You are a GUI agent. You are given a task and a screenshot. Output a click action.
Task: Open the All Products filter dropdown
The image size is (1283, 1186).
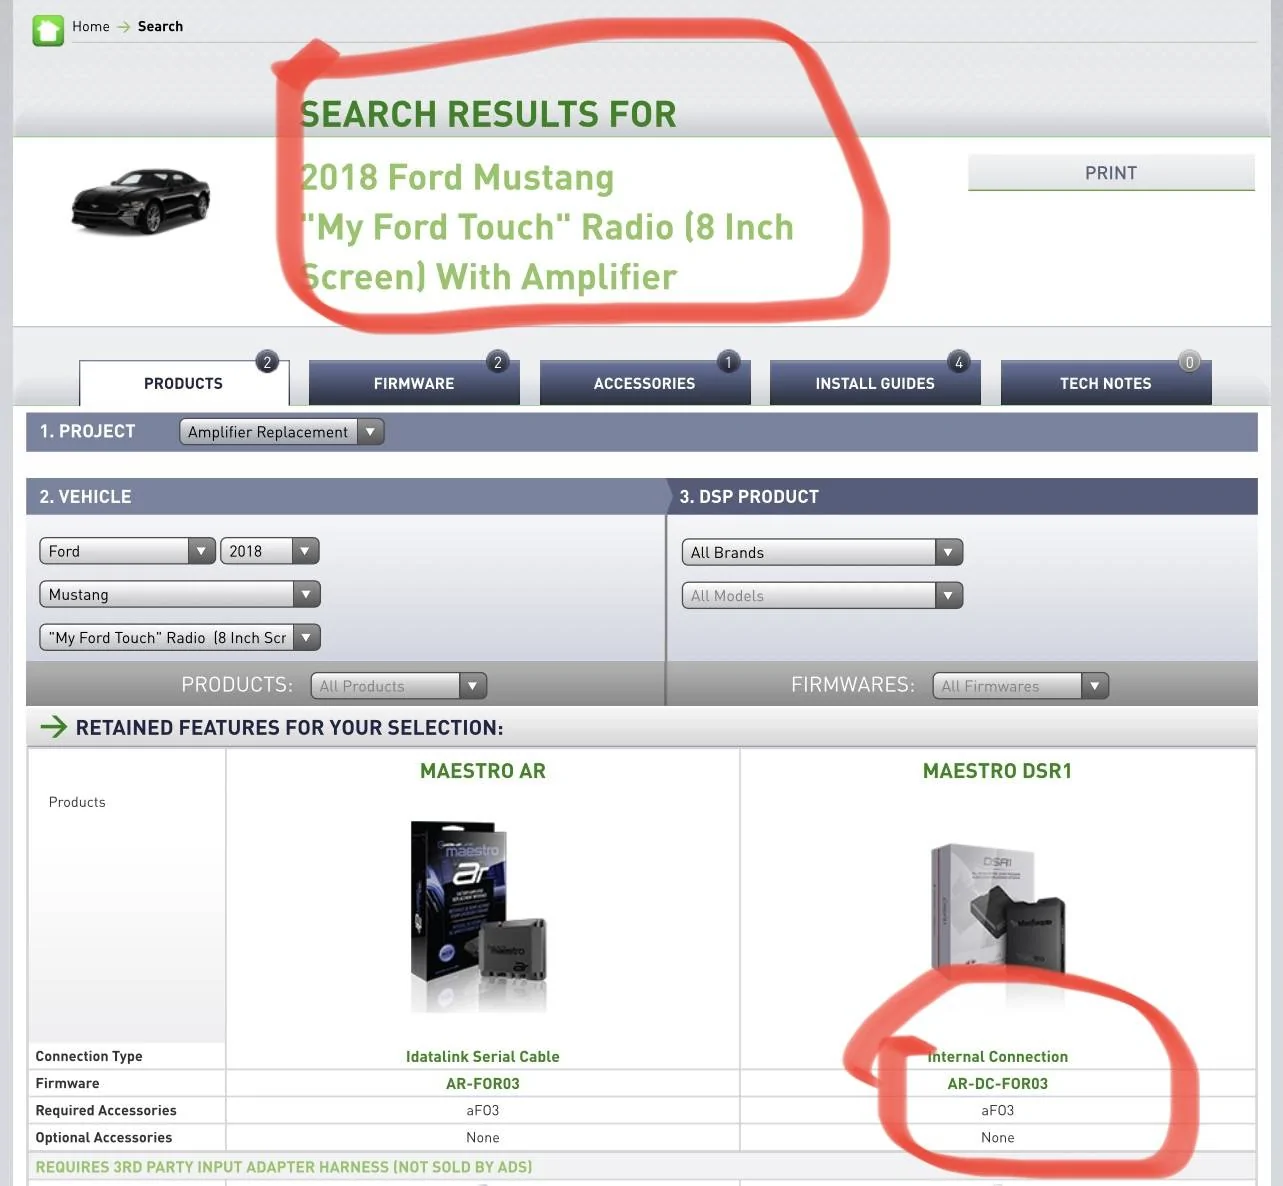click(x=399, y=686)
